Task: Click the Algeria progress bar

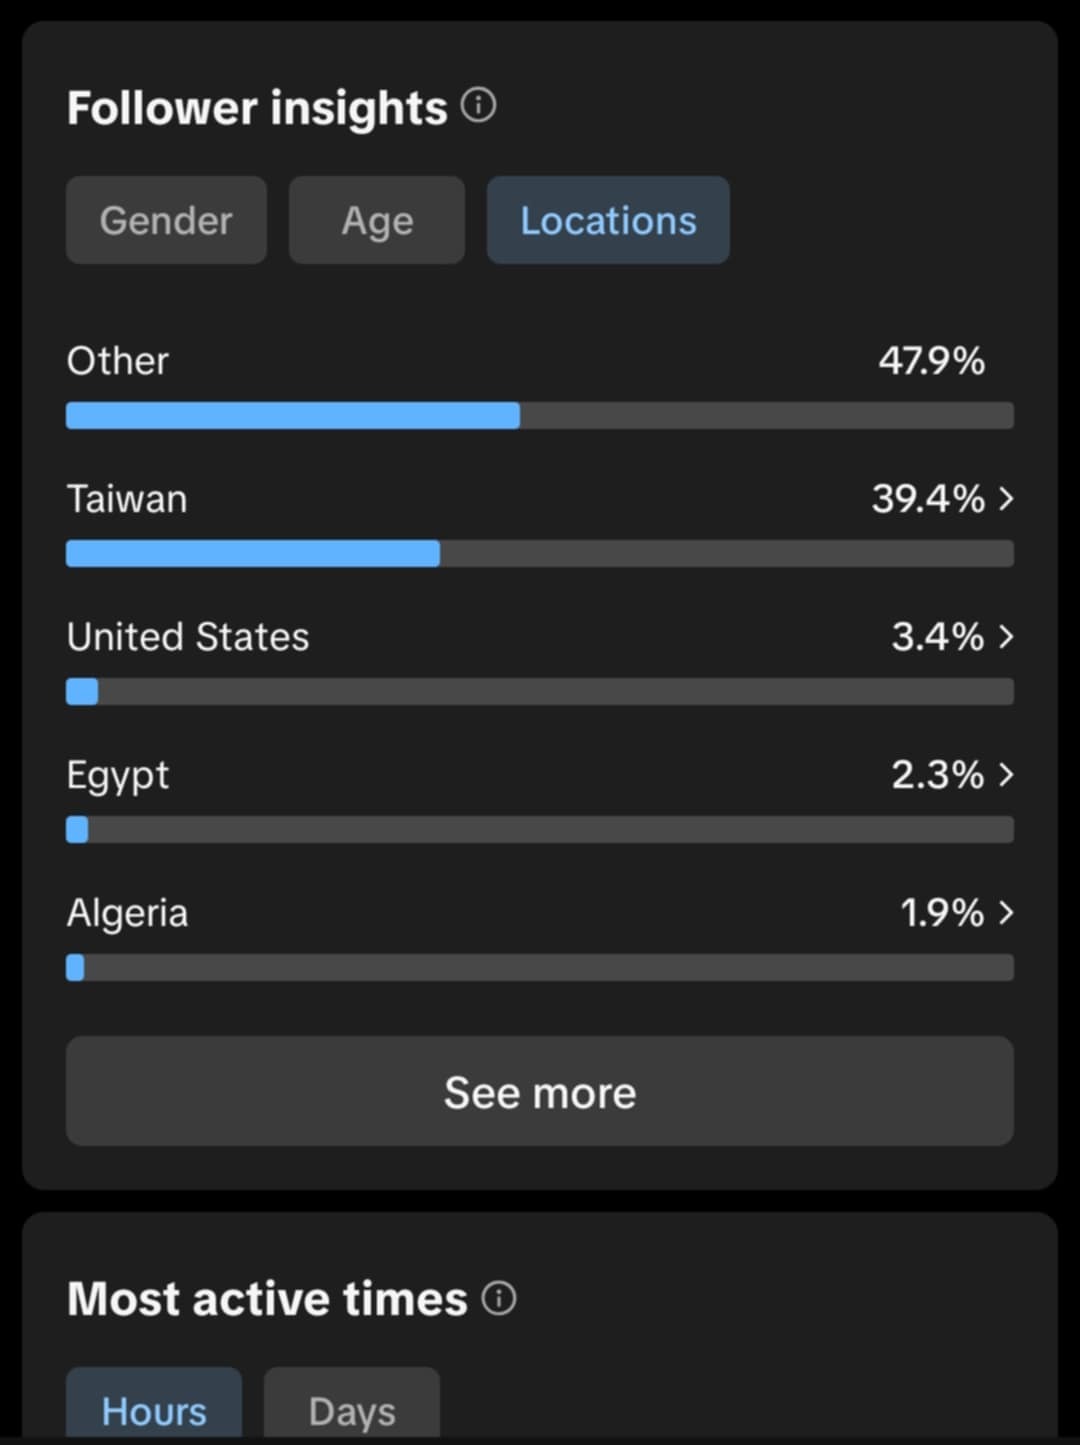Action: [x=540, y=968]
